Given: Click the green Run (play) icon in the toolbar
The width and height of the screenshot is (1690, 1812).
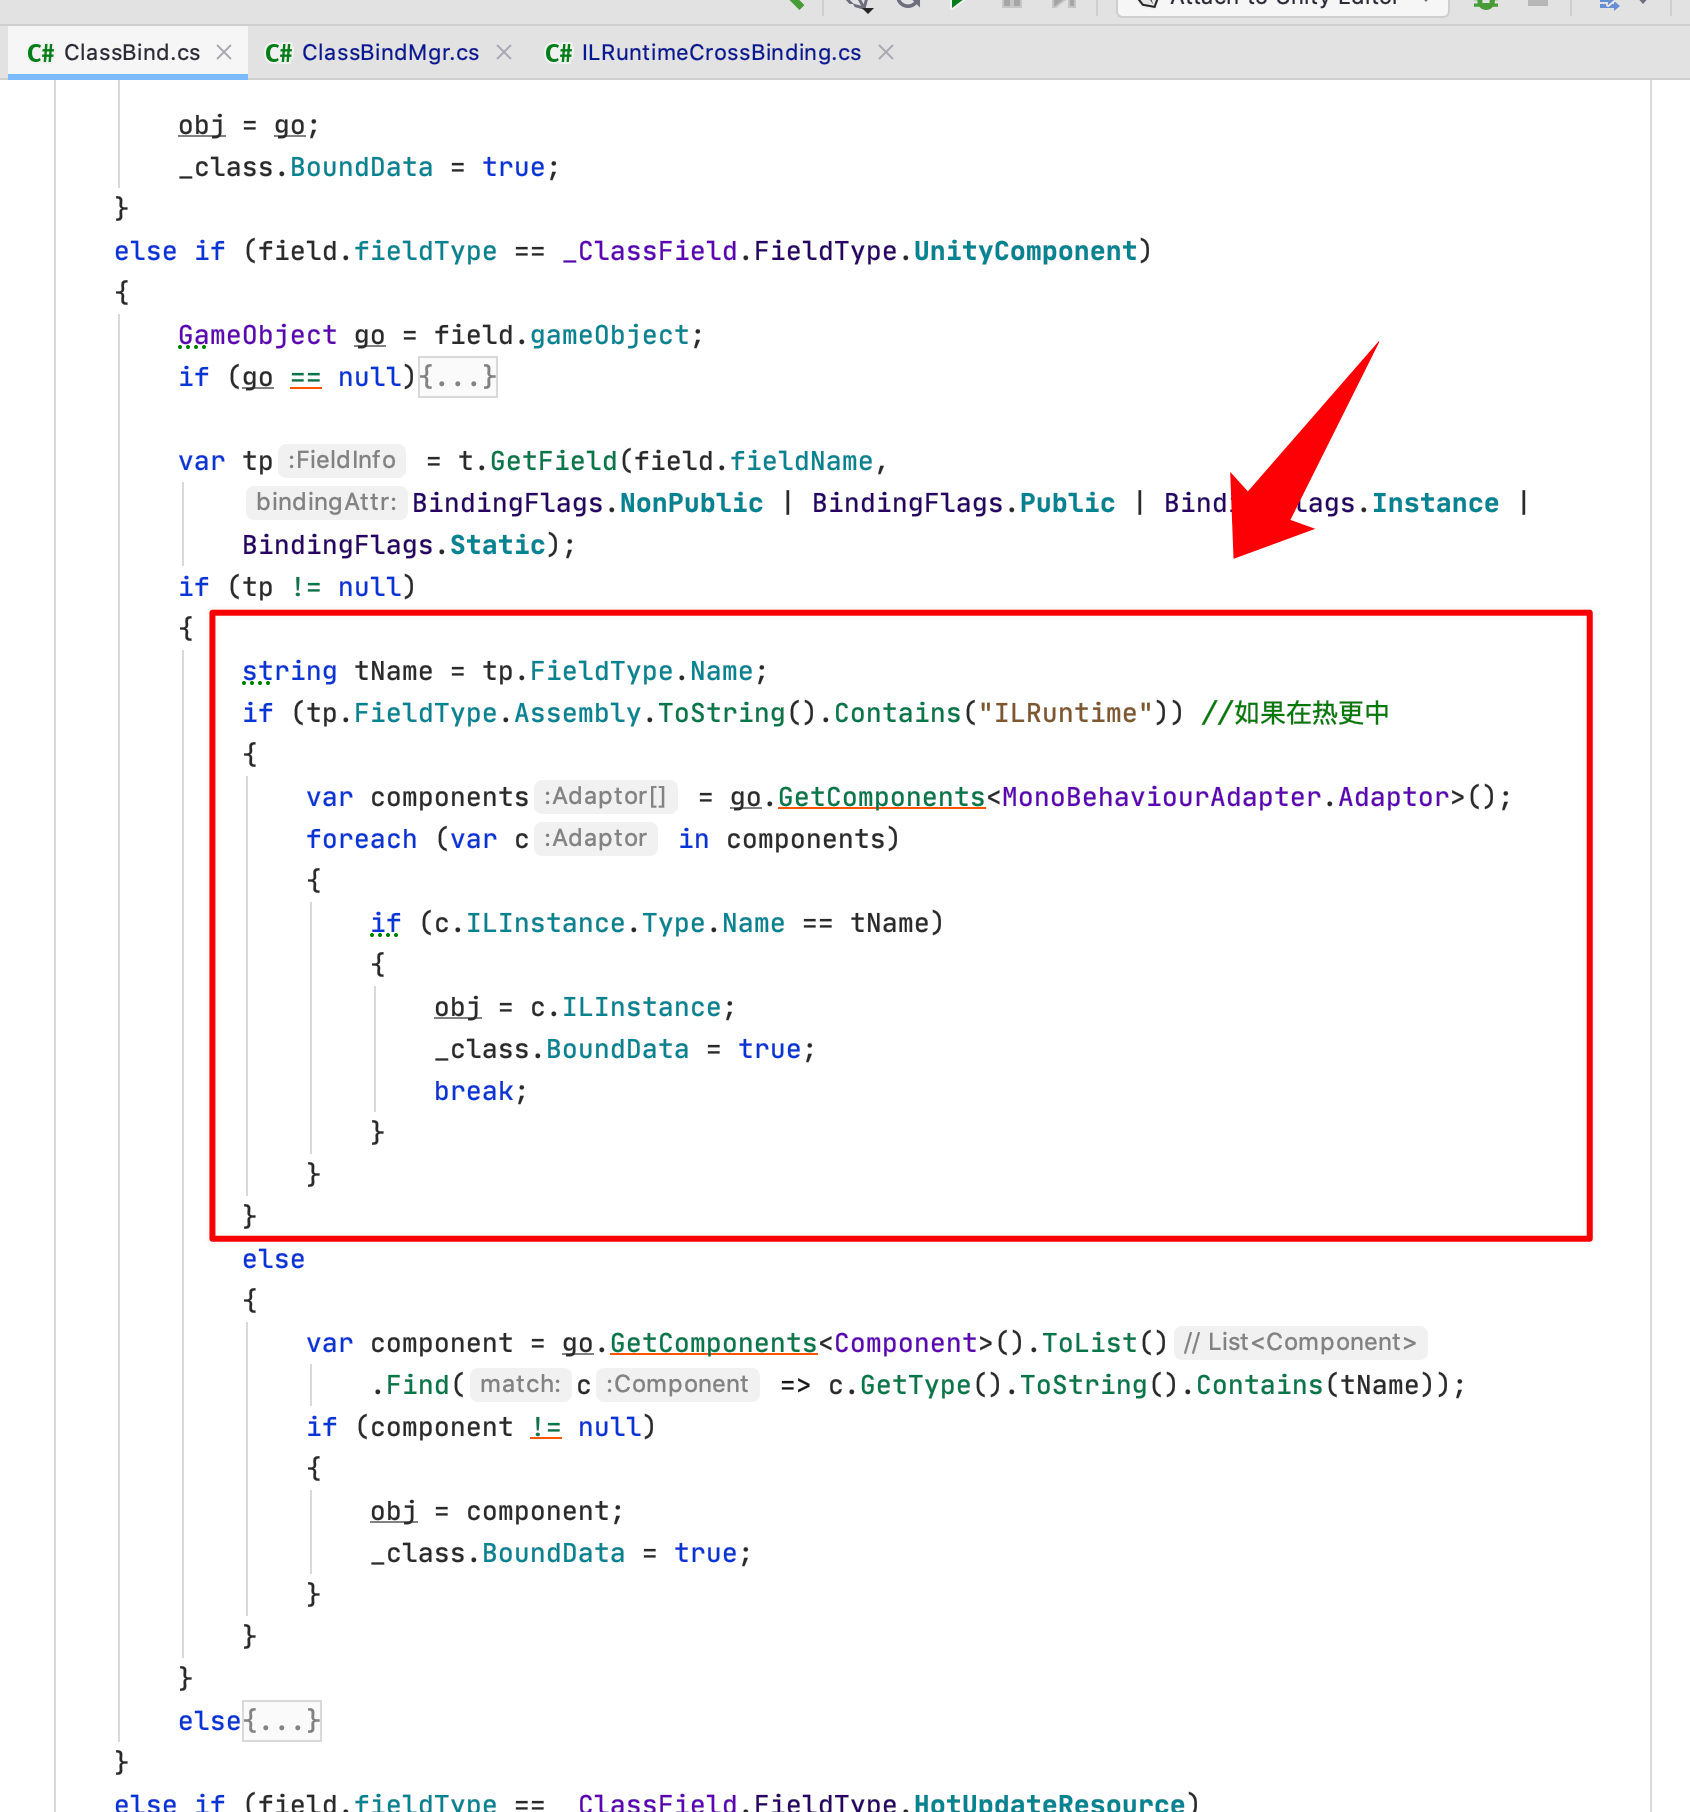Looking at the screenshot, I should pyautogui.click(x=957, y=5).
